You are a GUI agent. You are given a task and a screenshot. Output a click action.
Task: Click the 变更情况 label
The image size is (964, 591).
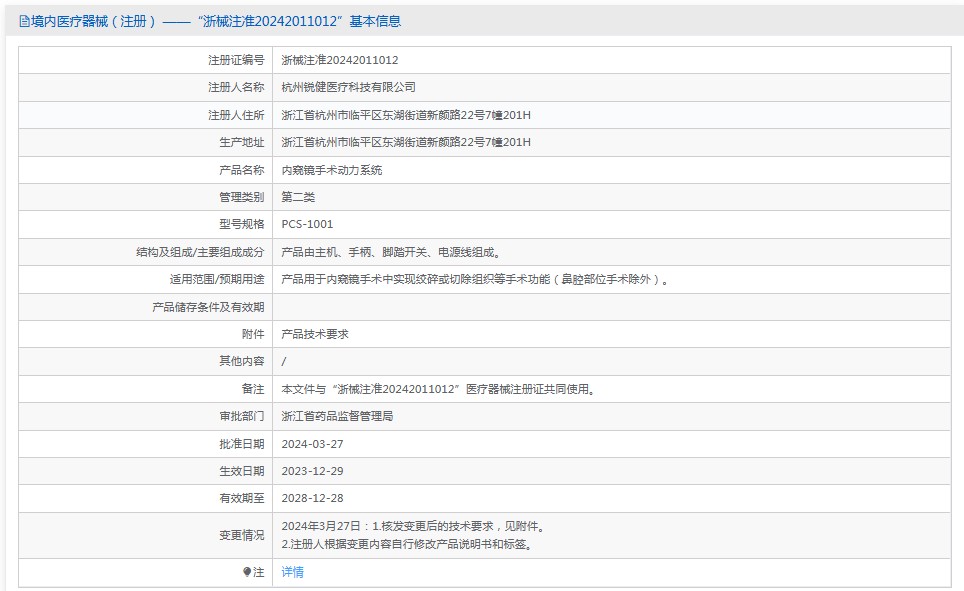[x=242, y=536]
